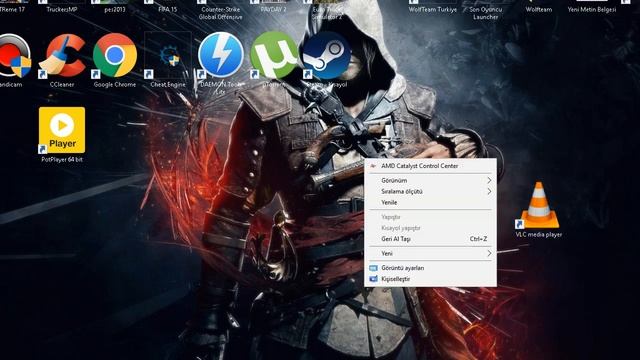Select Son Oyuncu Launcher label

pos(486,13)
